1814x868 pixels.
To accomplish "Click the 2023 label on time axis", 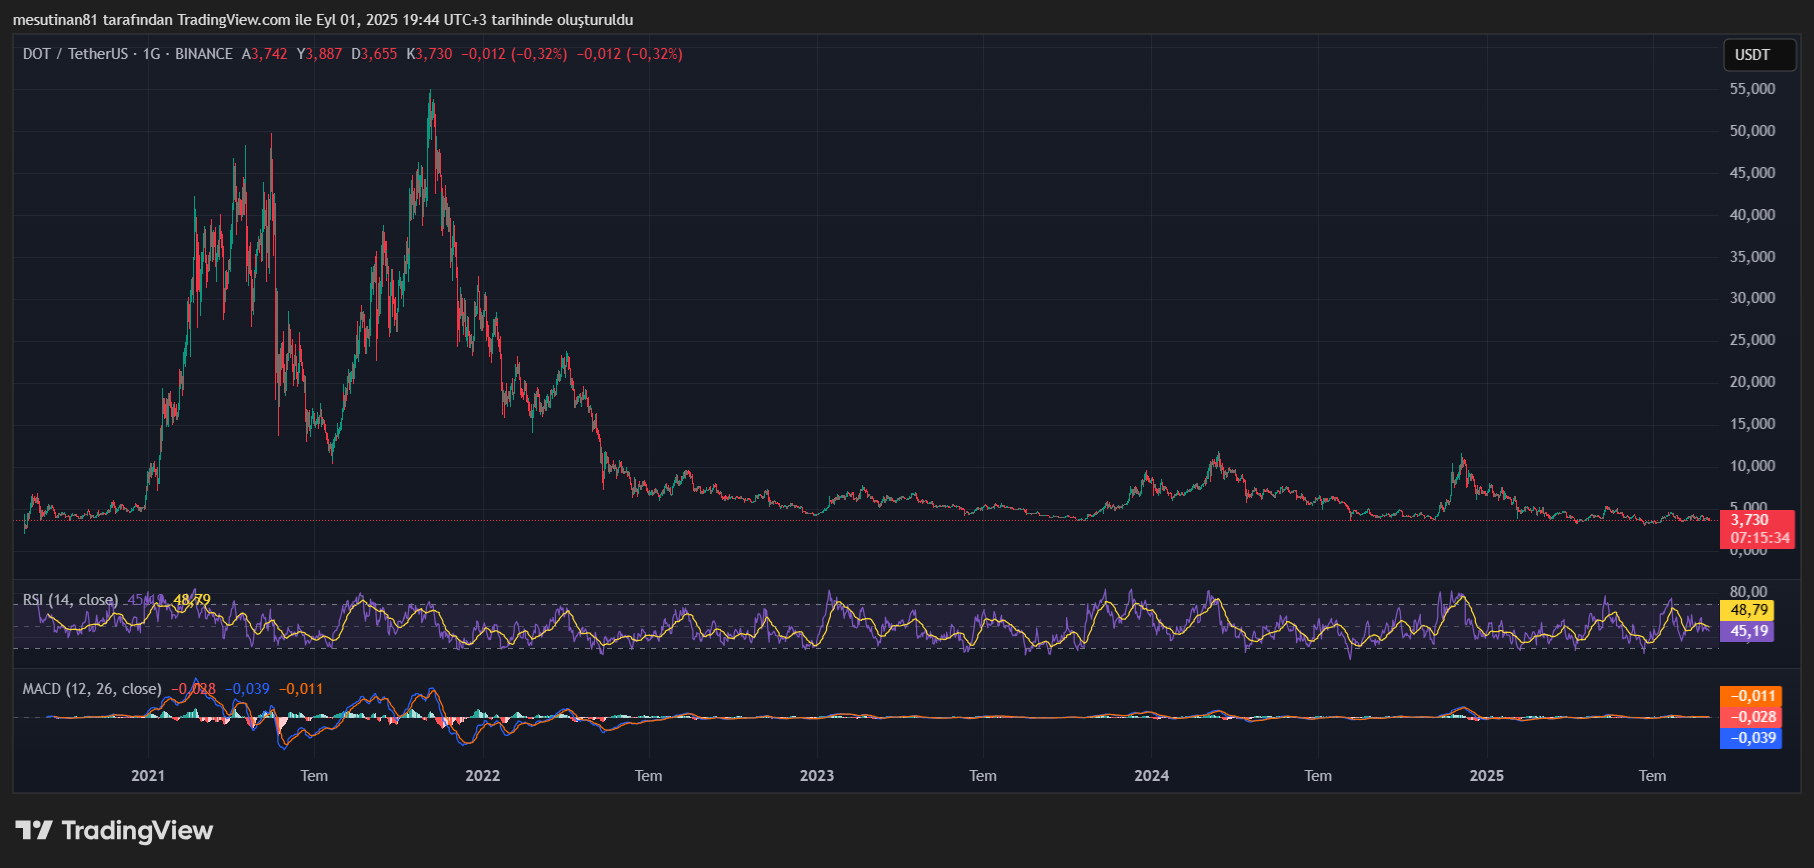I will 817,776.
